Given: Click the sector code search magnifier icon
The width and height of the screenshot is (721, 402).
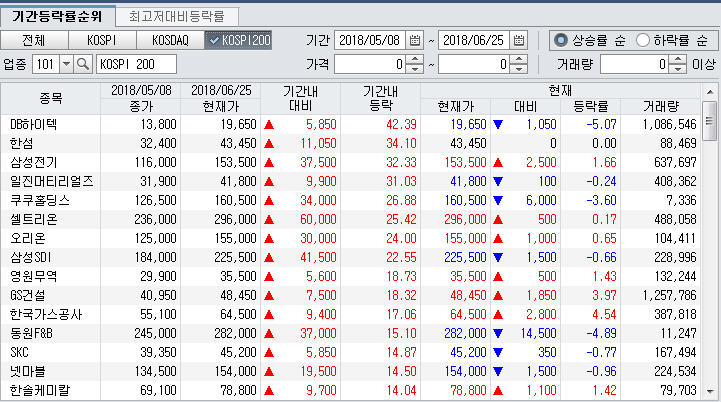Looking at the screenshot, I should tap(83, 64).
